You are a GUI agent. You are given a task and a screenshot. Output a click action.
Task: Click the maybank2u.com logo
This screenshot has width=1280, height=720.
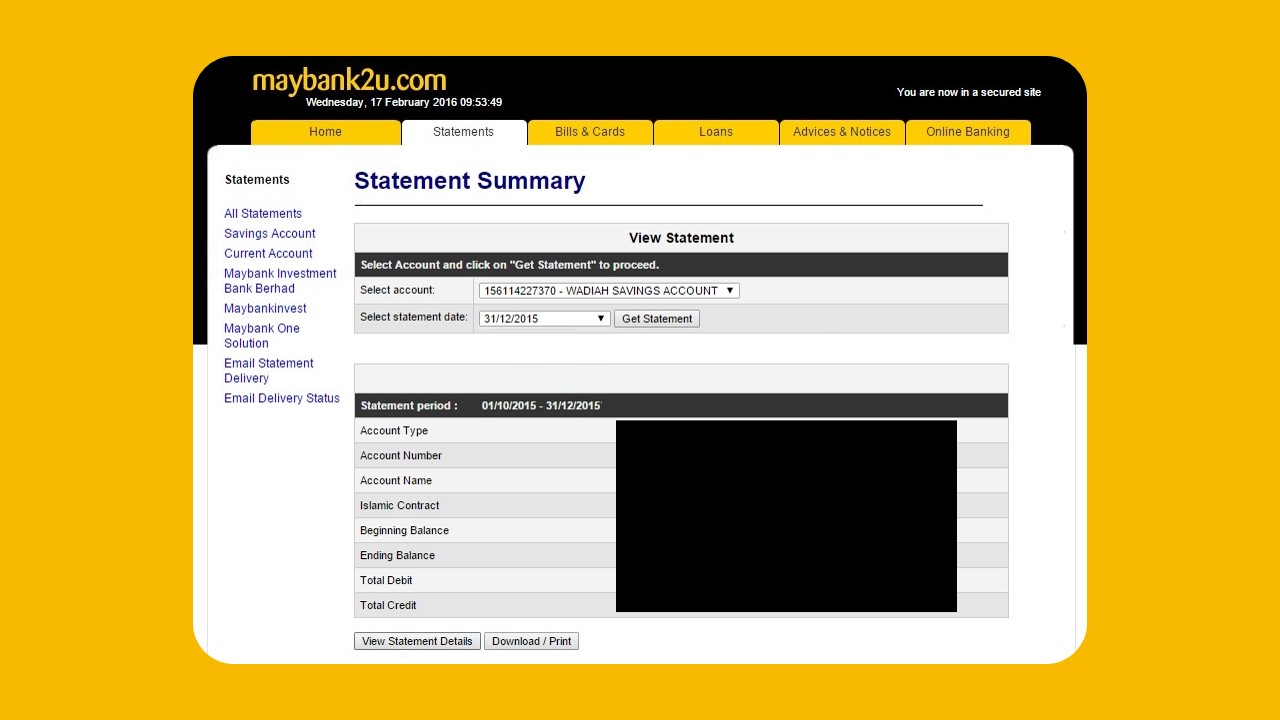click(x=349, y=81)
